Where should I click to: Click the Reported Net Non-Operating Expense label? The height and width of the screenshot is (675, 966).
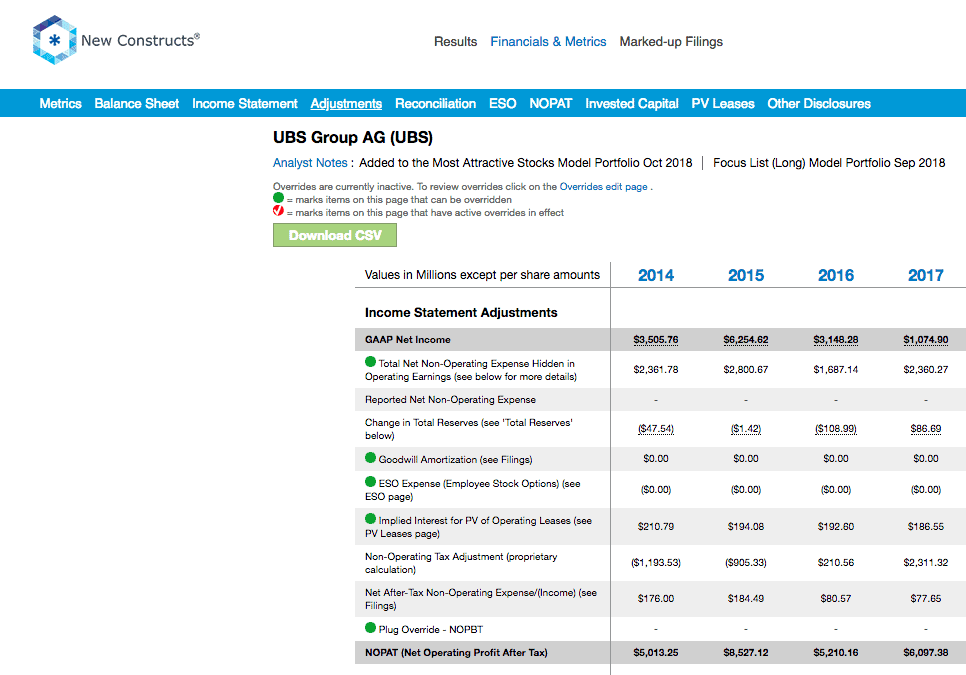[x=450, y=400]
